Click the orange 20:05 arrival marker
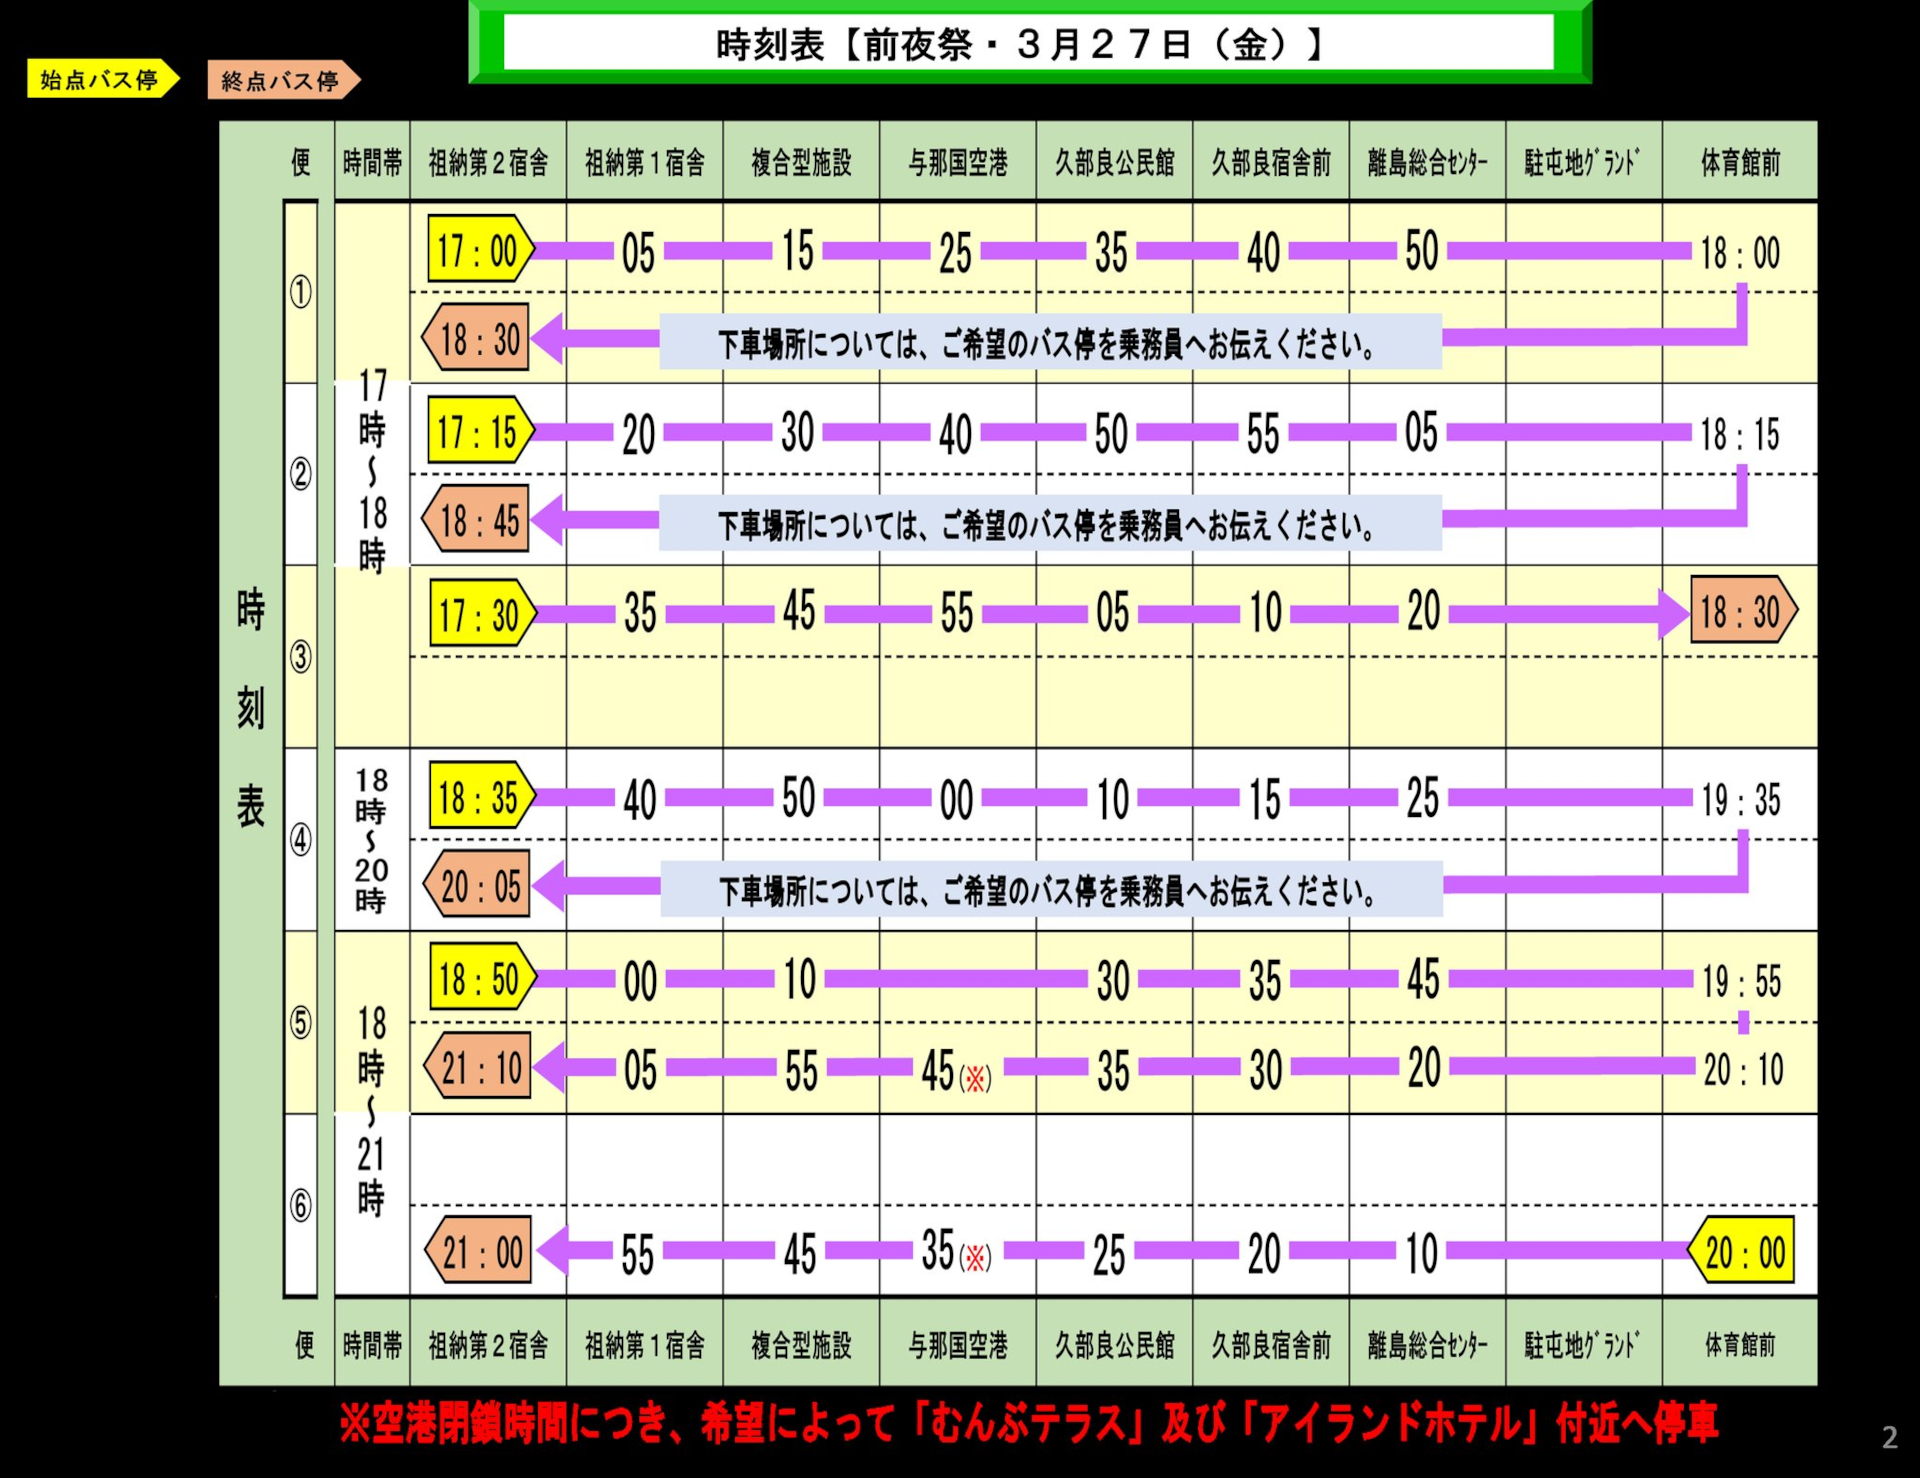 pos(478,886)
